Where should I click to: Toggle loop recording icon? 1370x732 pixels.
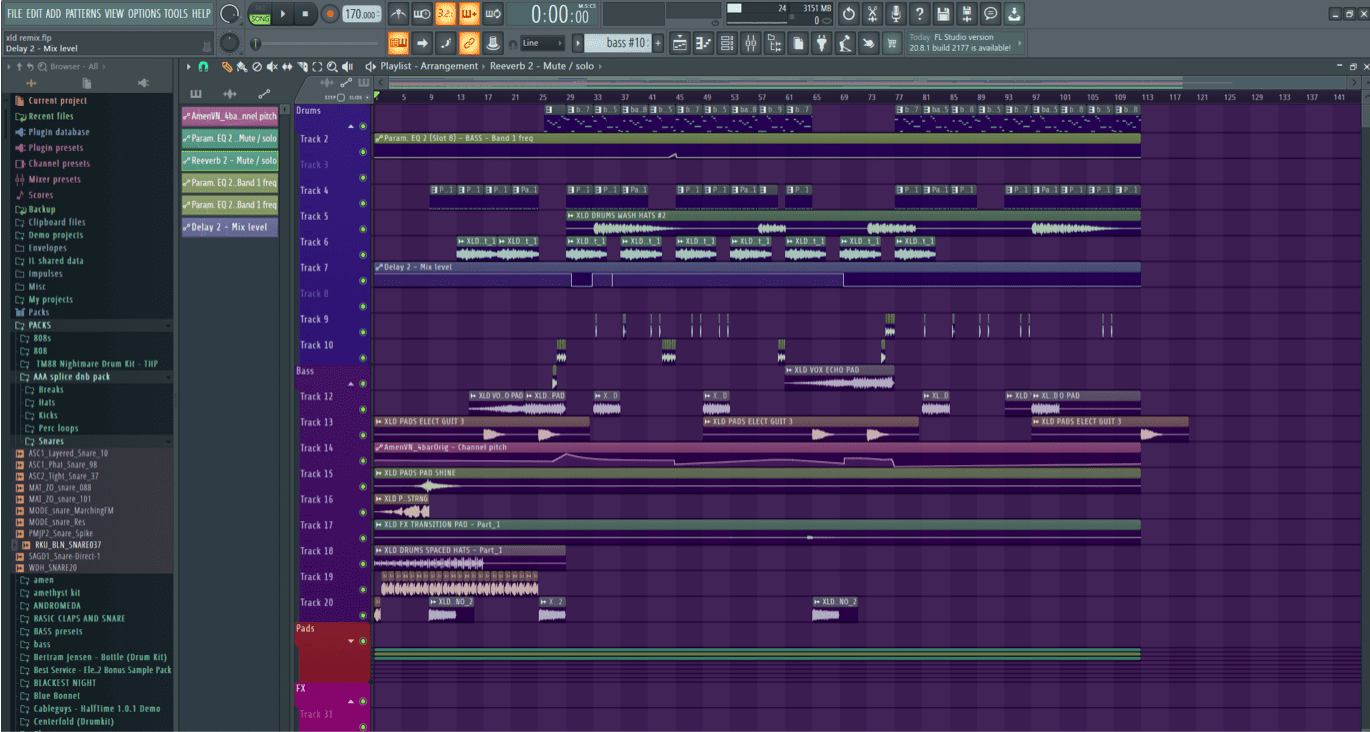click(493, 14)
